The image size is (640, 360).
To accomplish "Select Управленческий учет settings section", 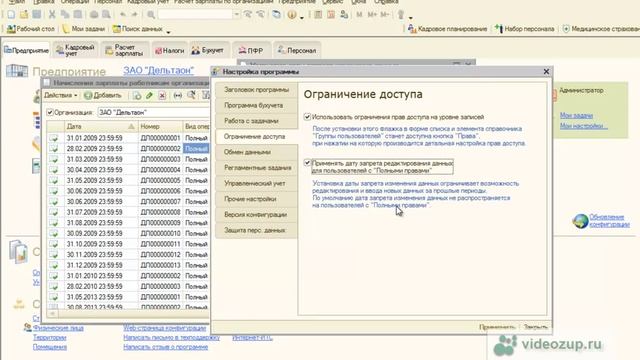I will [x=256, y=183].
